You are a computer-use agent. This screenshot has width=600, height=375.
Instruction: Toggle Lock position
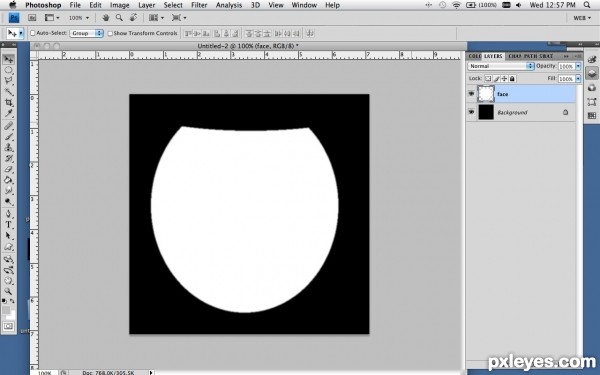pos(504,78)
